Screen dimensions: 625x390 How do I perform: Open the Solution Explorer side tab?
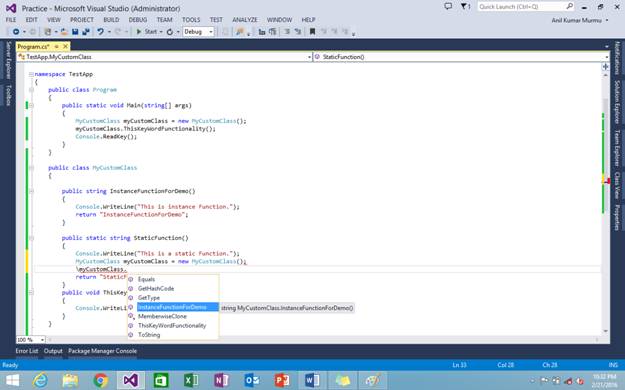point(617,102)
